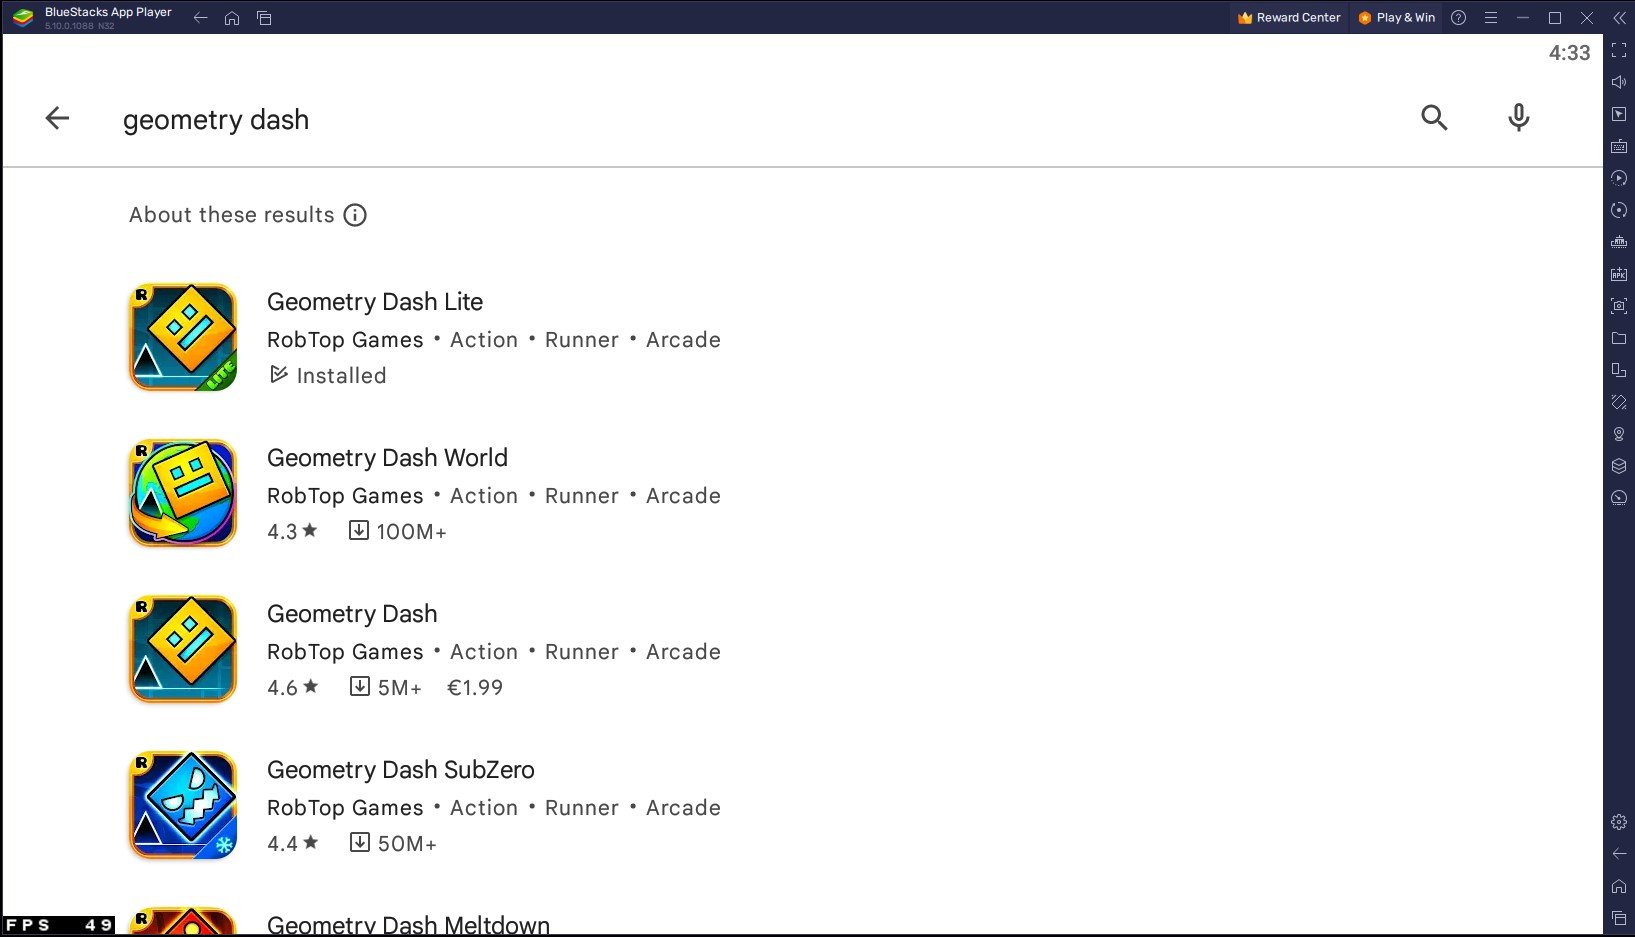Click the macro play-circle icon in sidebar

1619,178
